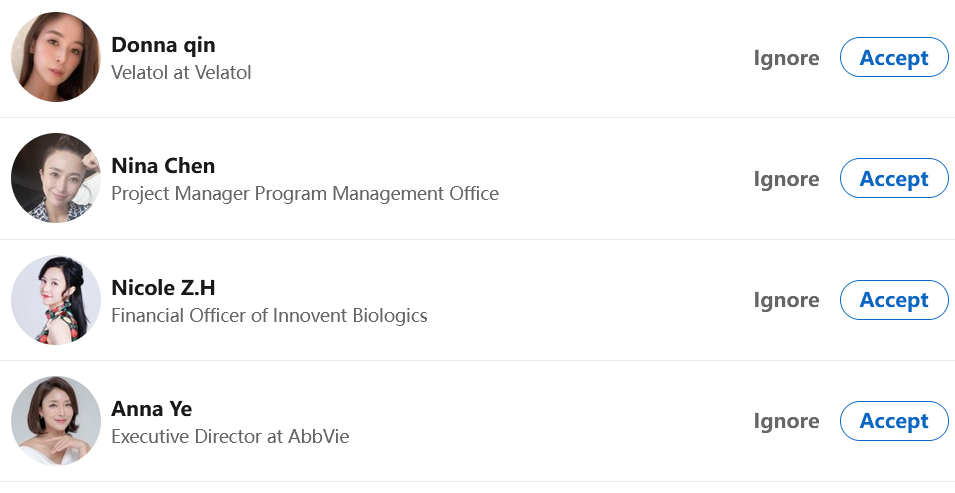
Task: Open Donna qin's profile photo
Action: point(56,57)
